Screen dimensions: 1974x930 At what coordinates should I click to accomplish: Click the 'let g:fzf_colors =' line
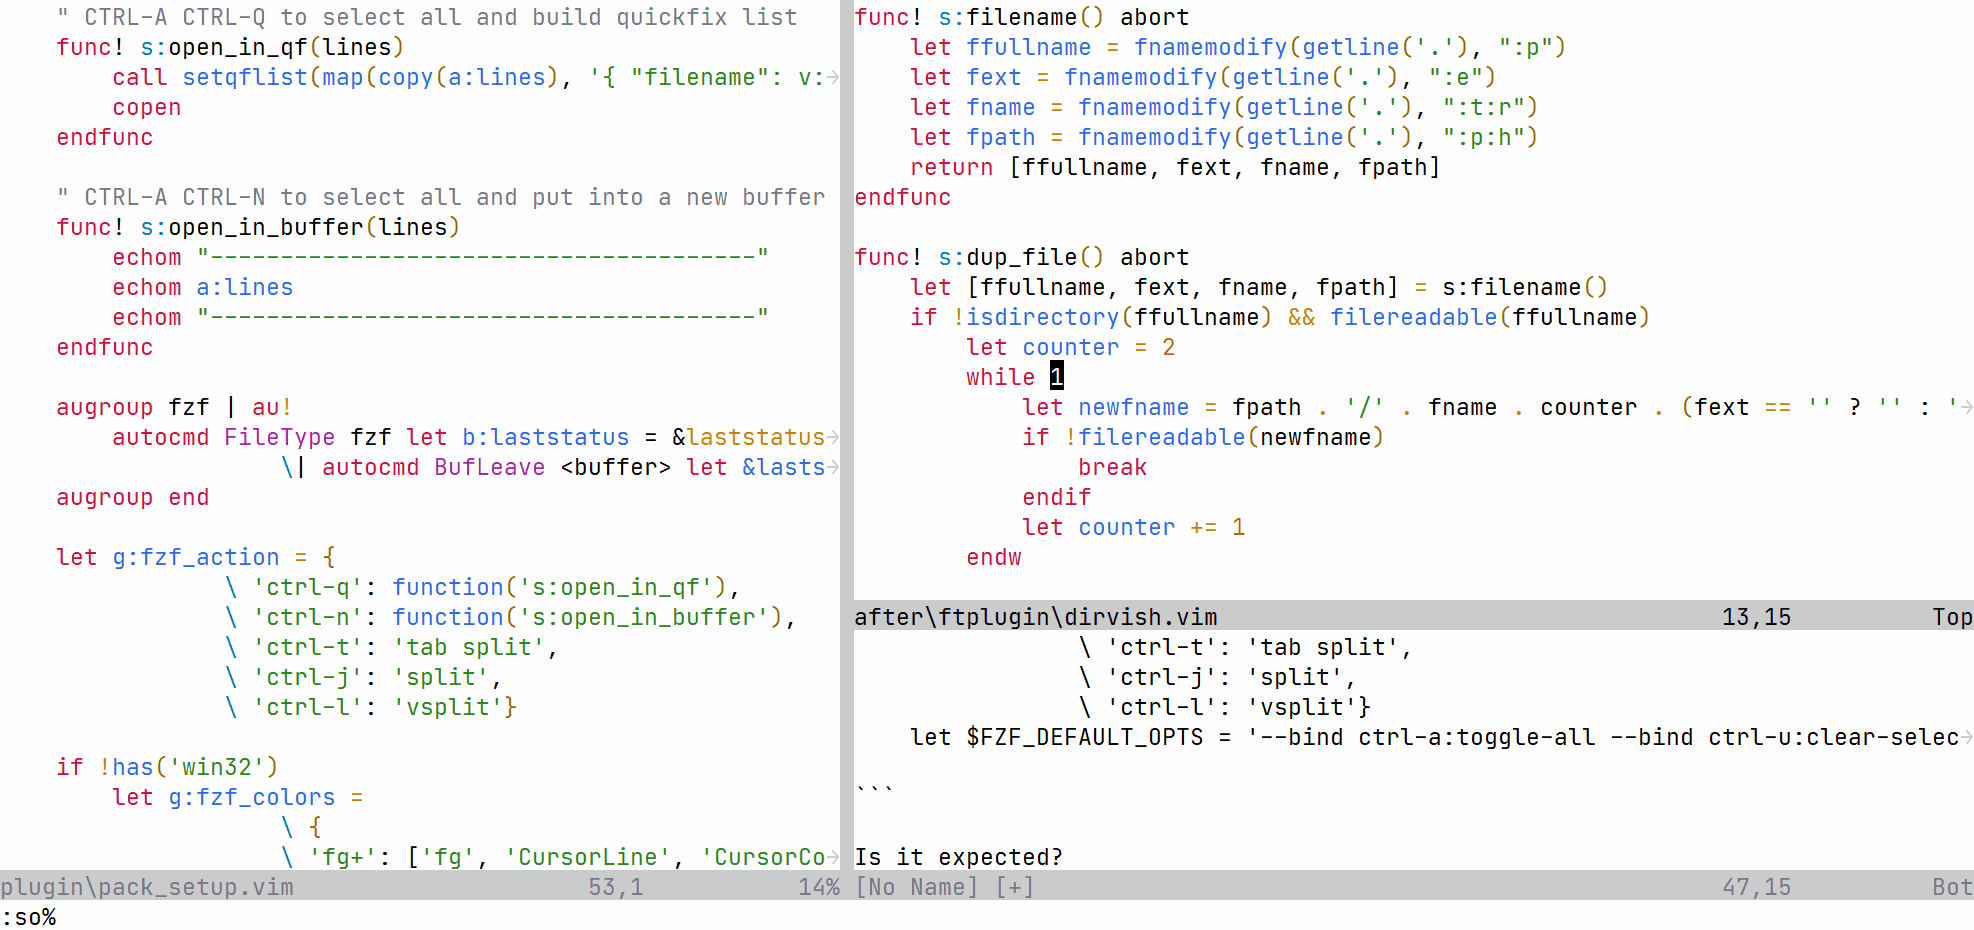238,797
